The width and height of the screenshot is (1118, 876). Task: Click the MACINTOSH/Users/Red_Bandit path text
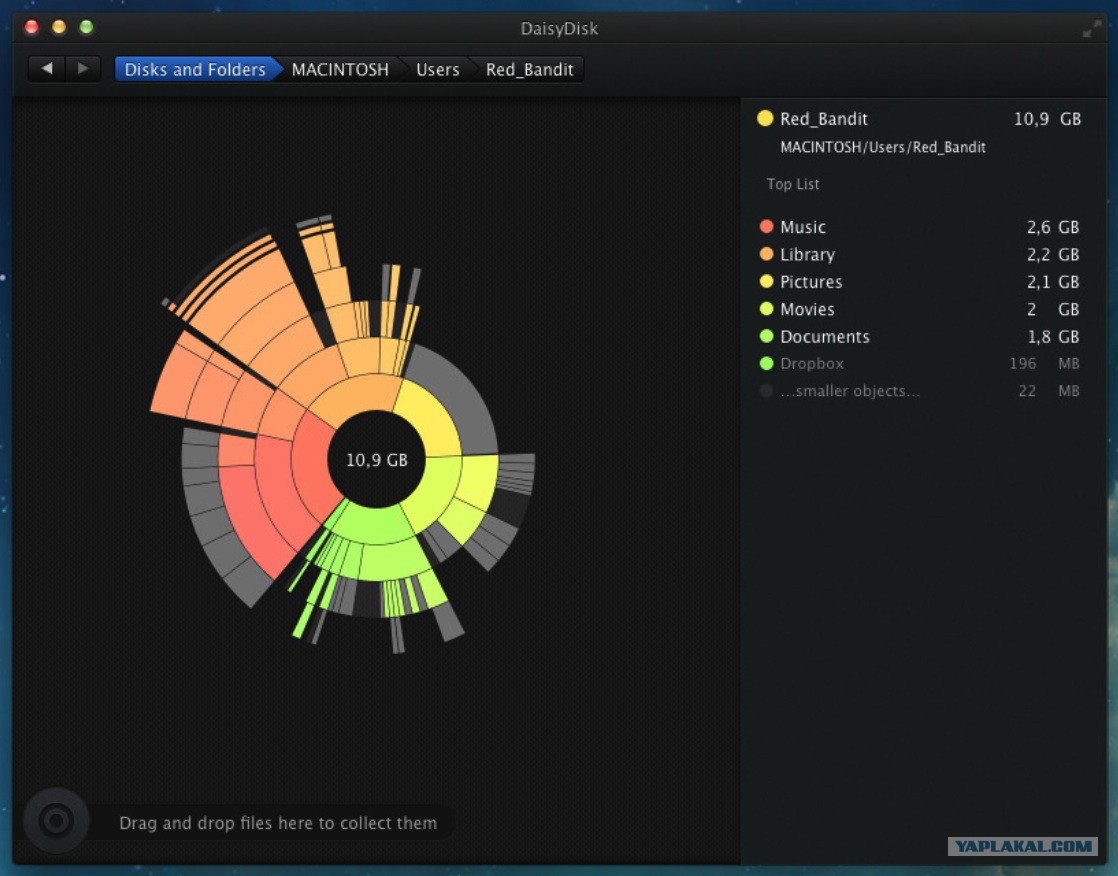click(883, 148)
